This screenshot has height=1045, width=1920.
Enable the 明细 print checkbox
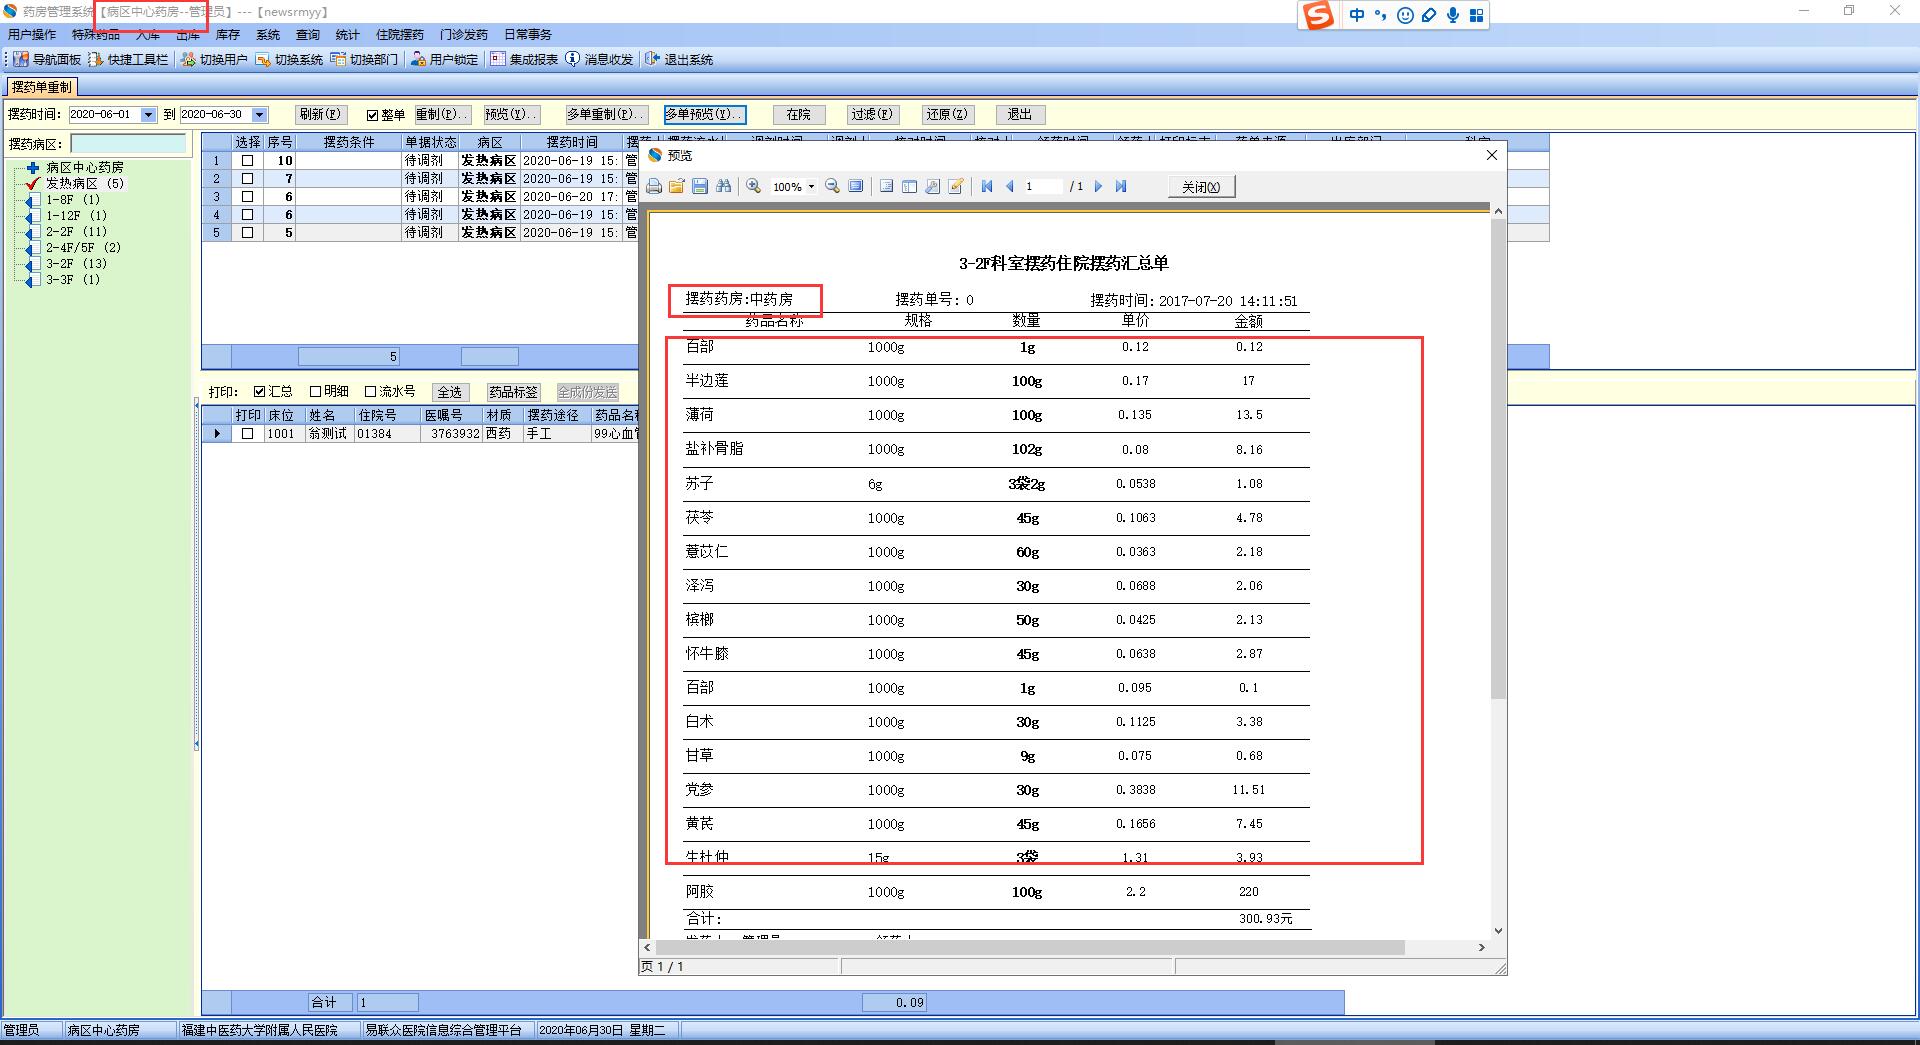pyautogui.click(x=316, y=392)
